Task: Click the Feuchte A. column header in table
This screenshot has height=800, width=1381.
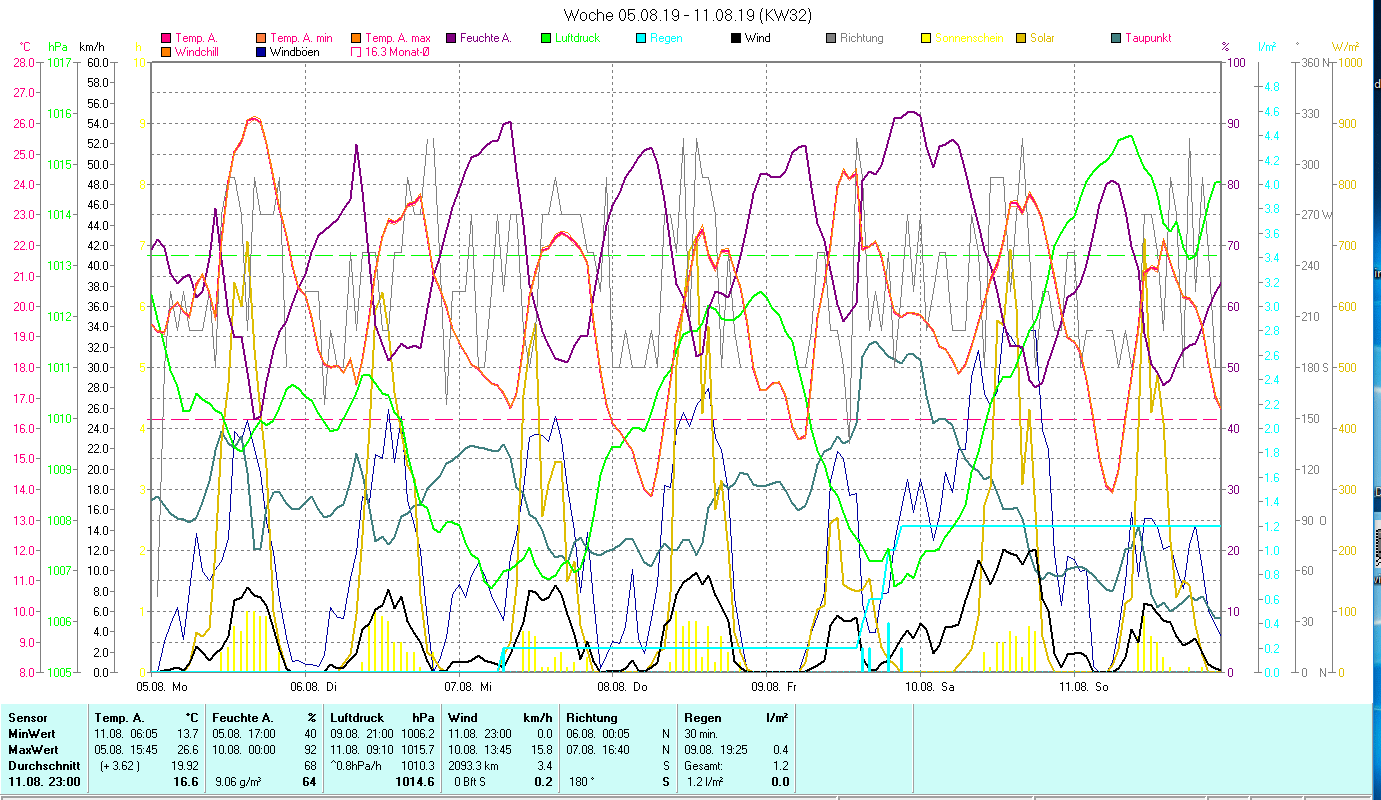Action: 244,718
